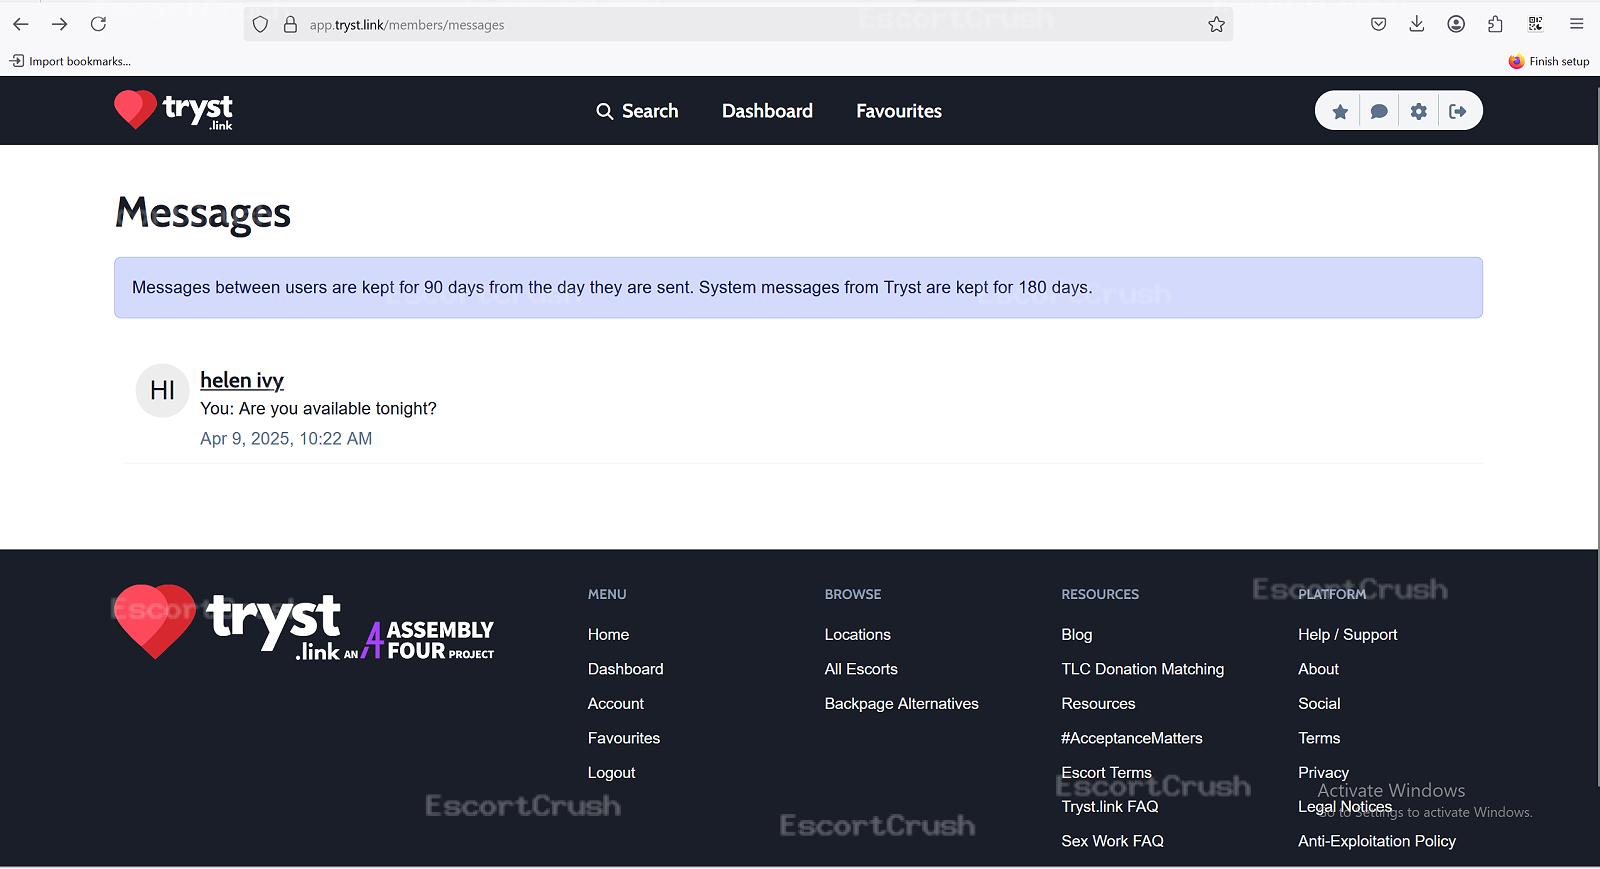
Task: Click Logout in the footer menu
Action: click(x=611, y=773)
